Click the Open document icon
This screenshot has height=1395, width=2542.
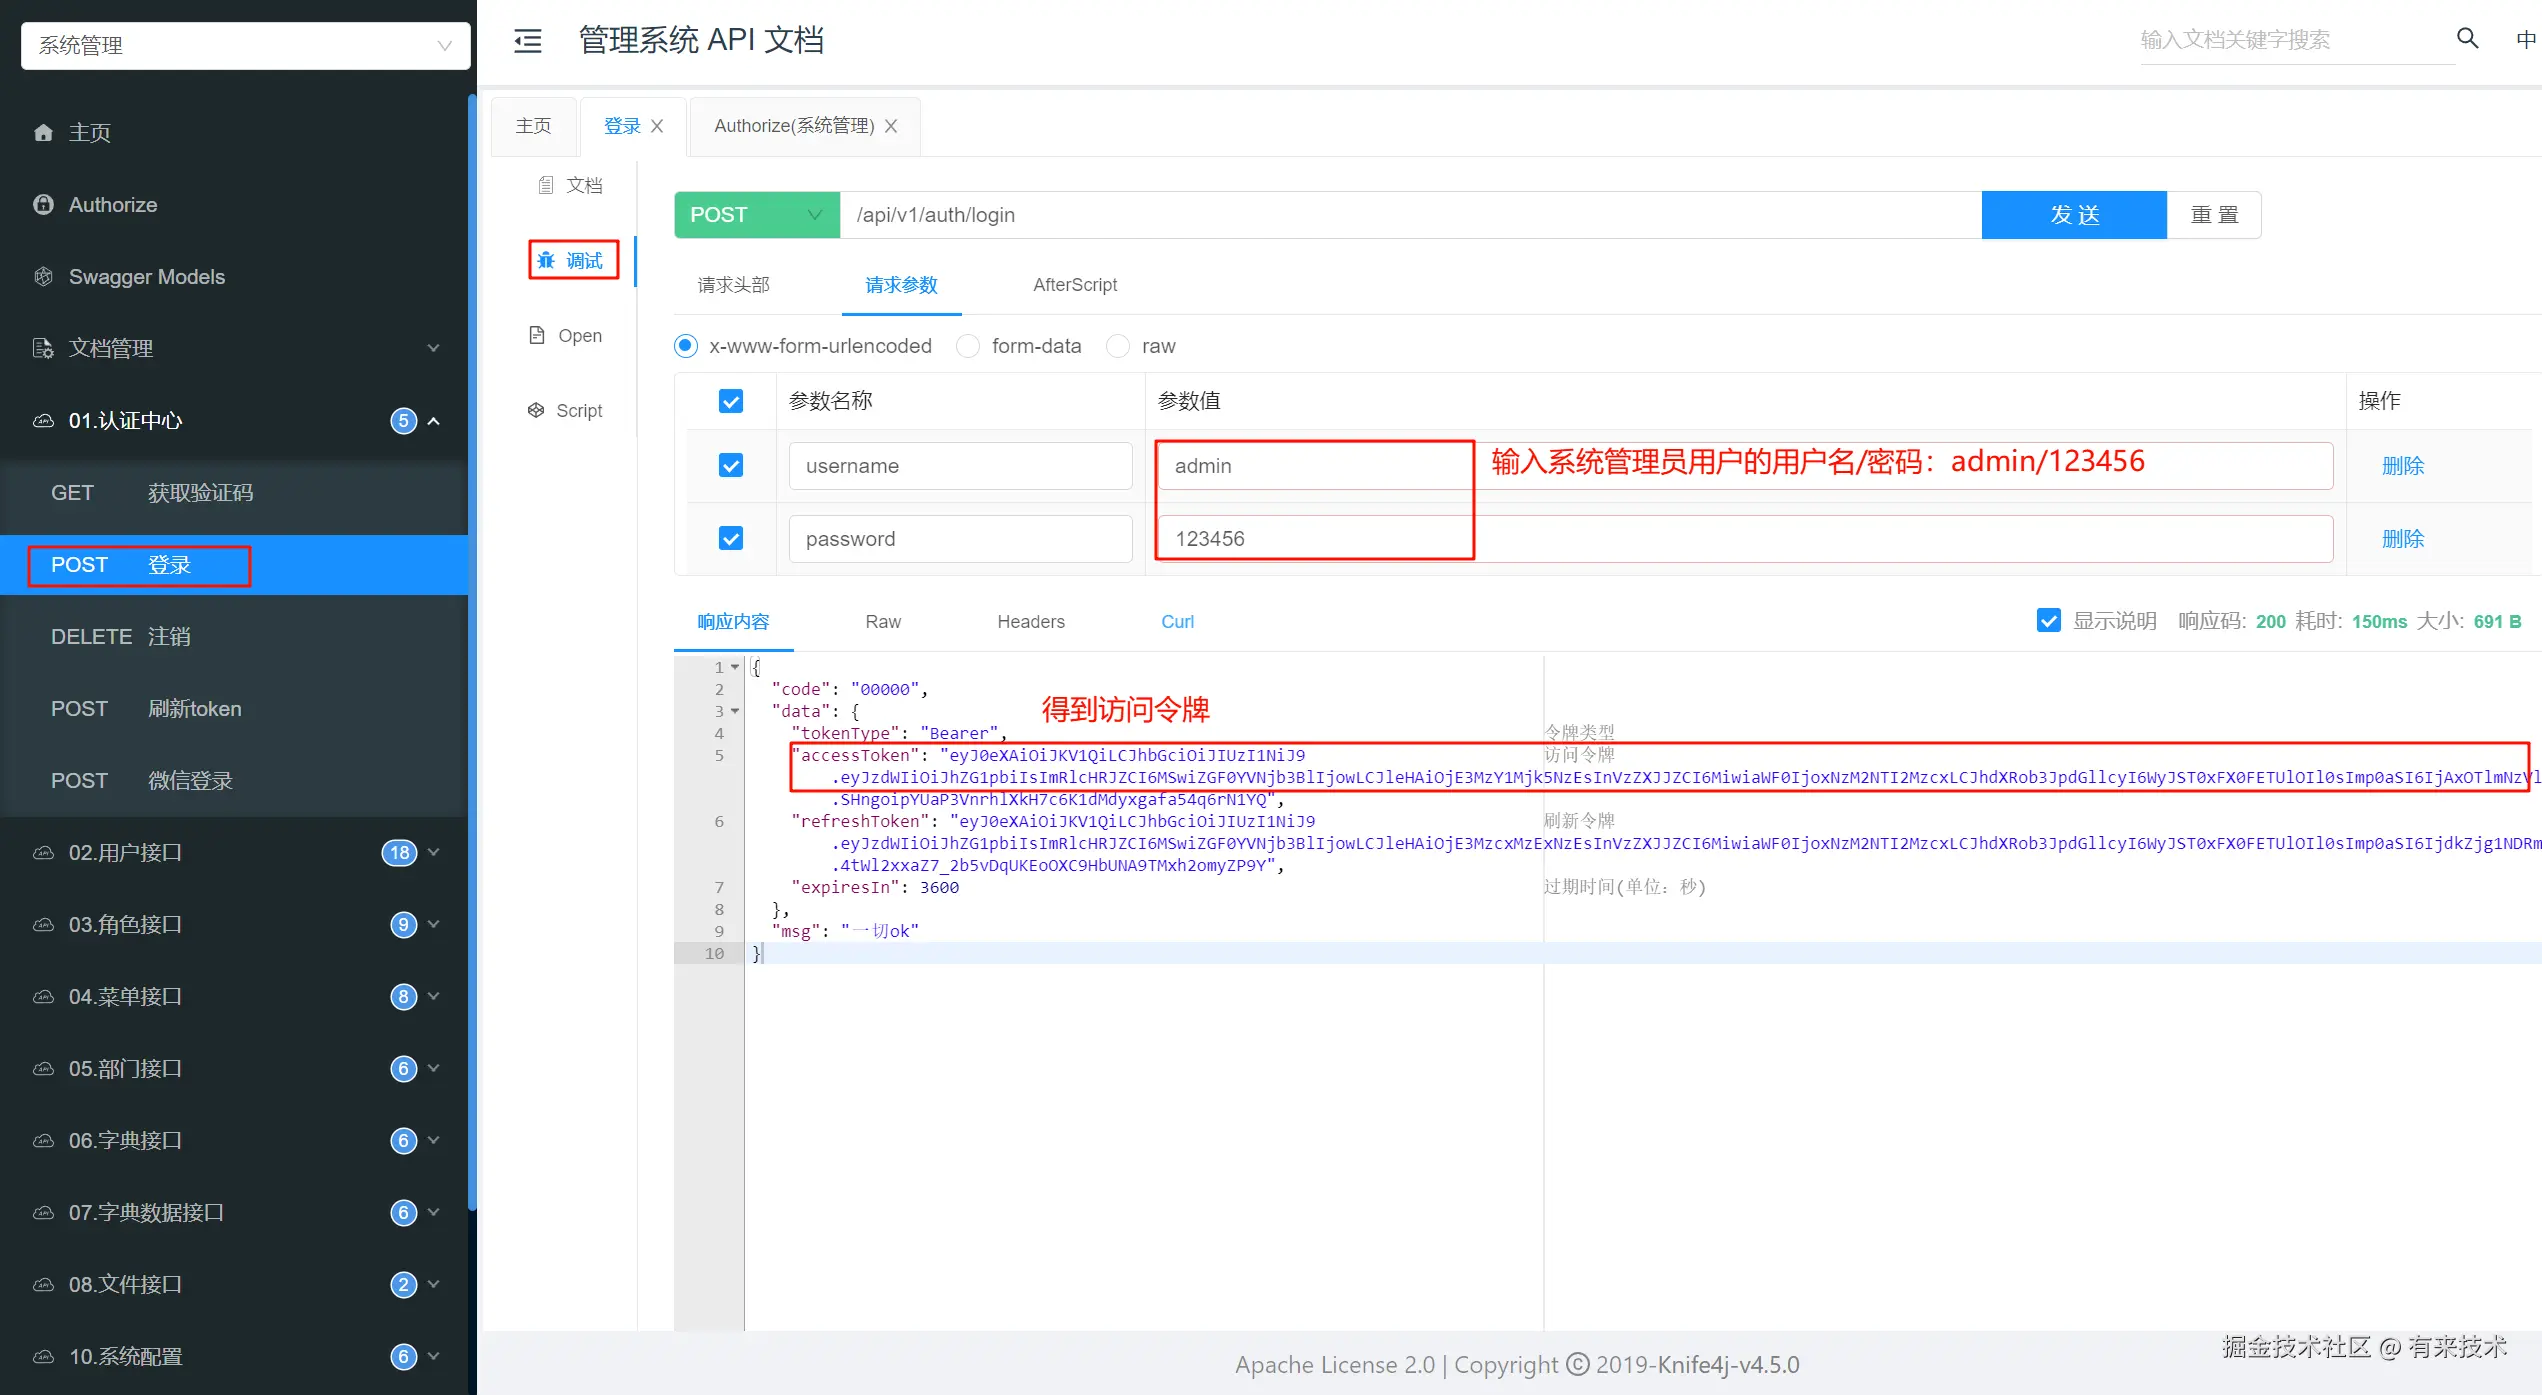tap(537, 335)
